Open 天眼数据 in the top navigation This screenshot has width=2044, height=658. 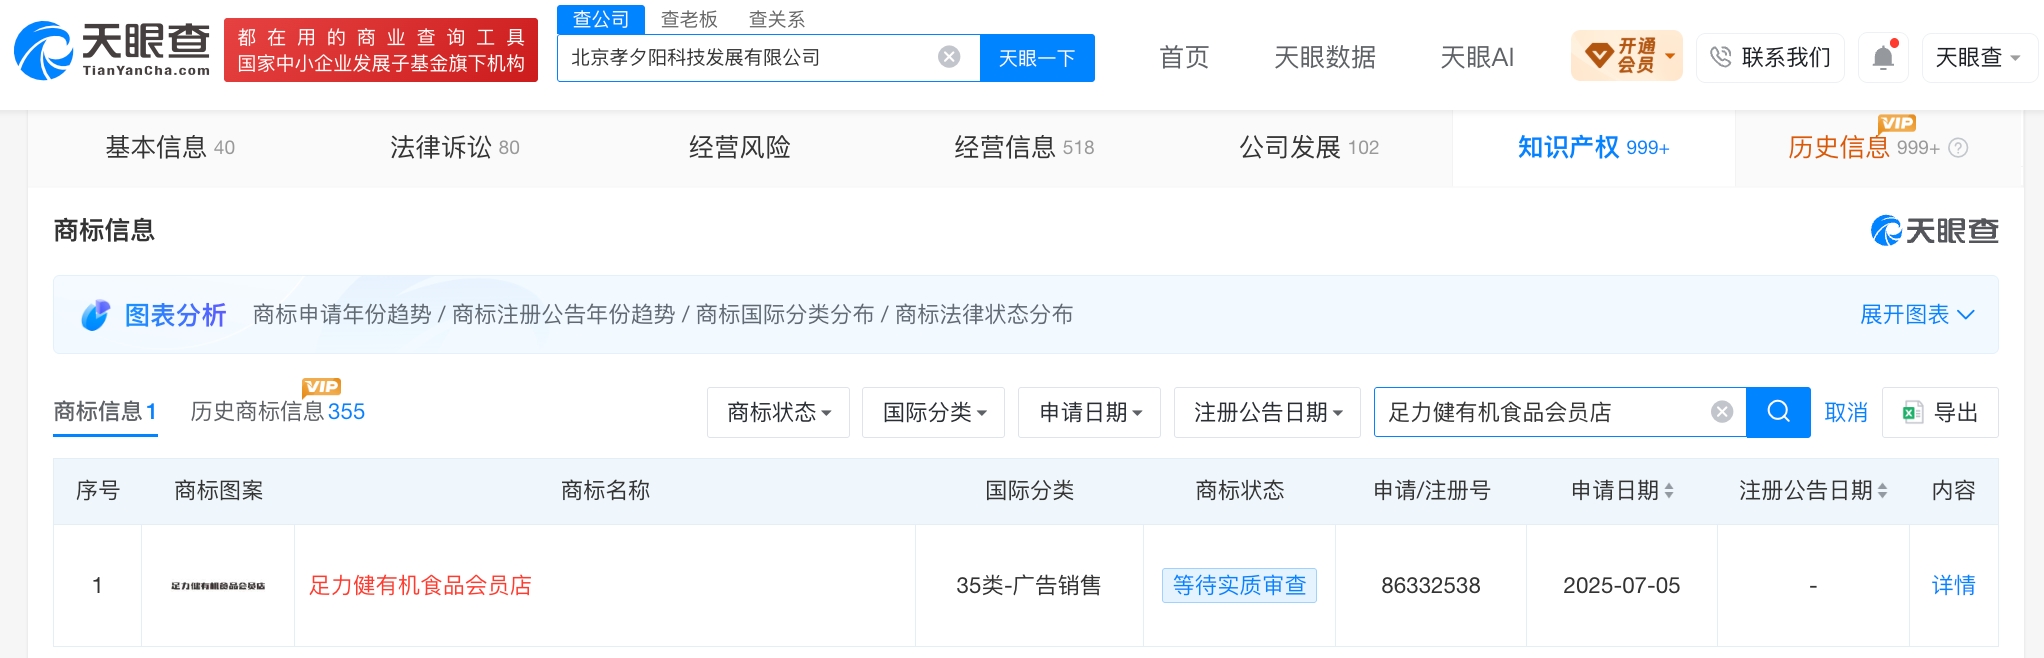pos(1325,57)
